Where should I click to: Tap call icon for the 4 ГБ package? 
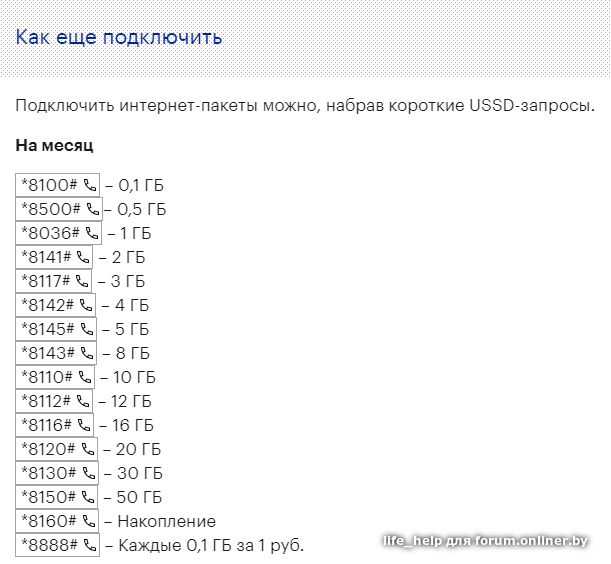tap(86, 305)
